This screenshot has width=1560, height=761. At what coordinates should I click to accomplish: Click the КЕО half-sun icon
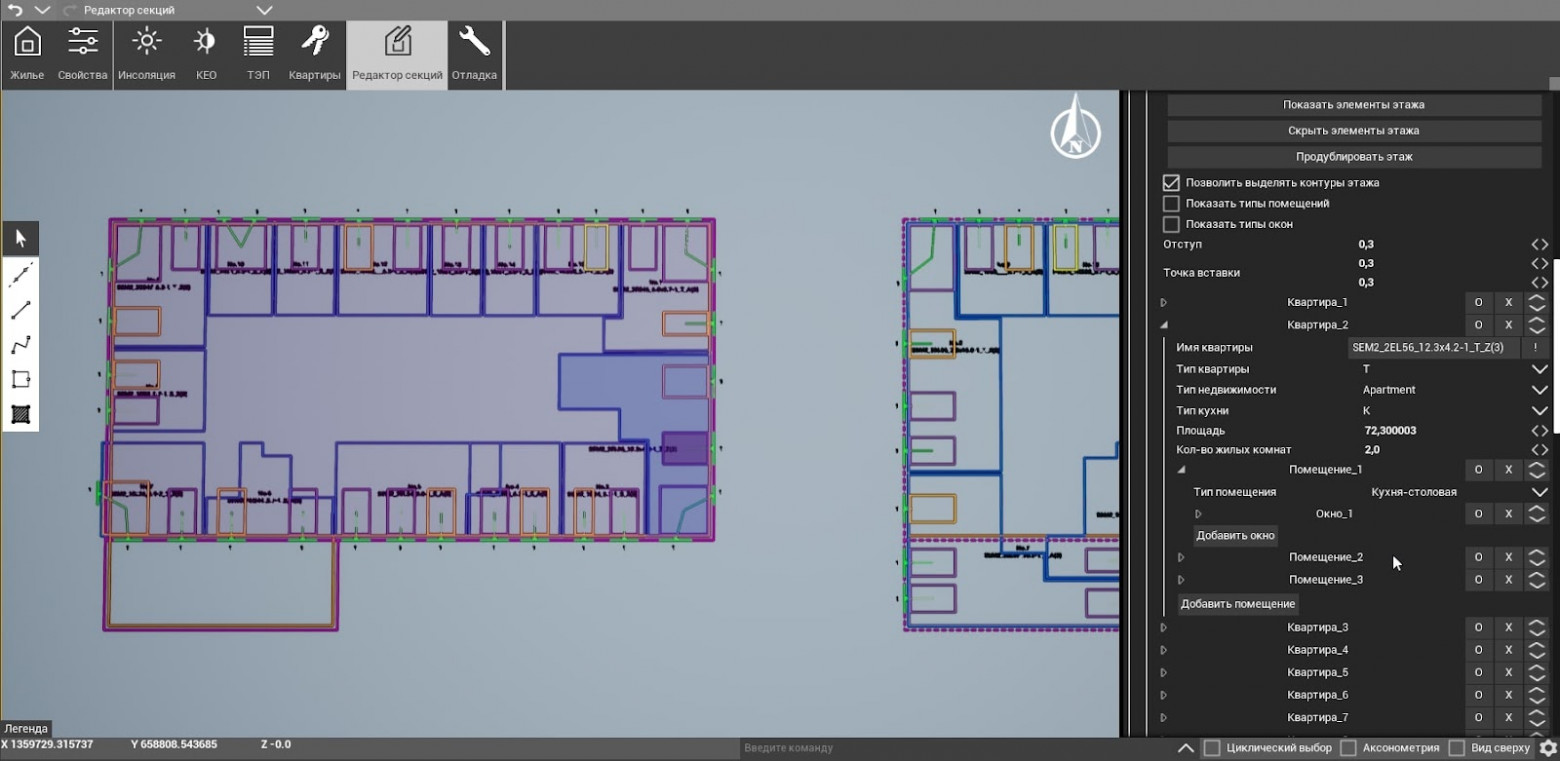(206, 54)
